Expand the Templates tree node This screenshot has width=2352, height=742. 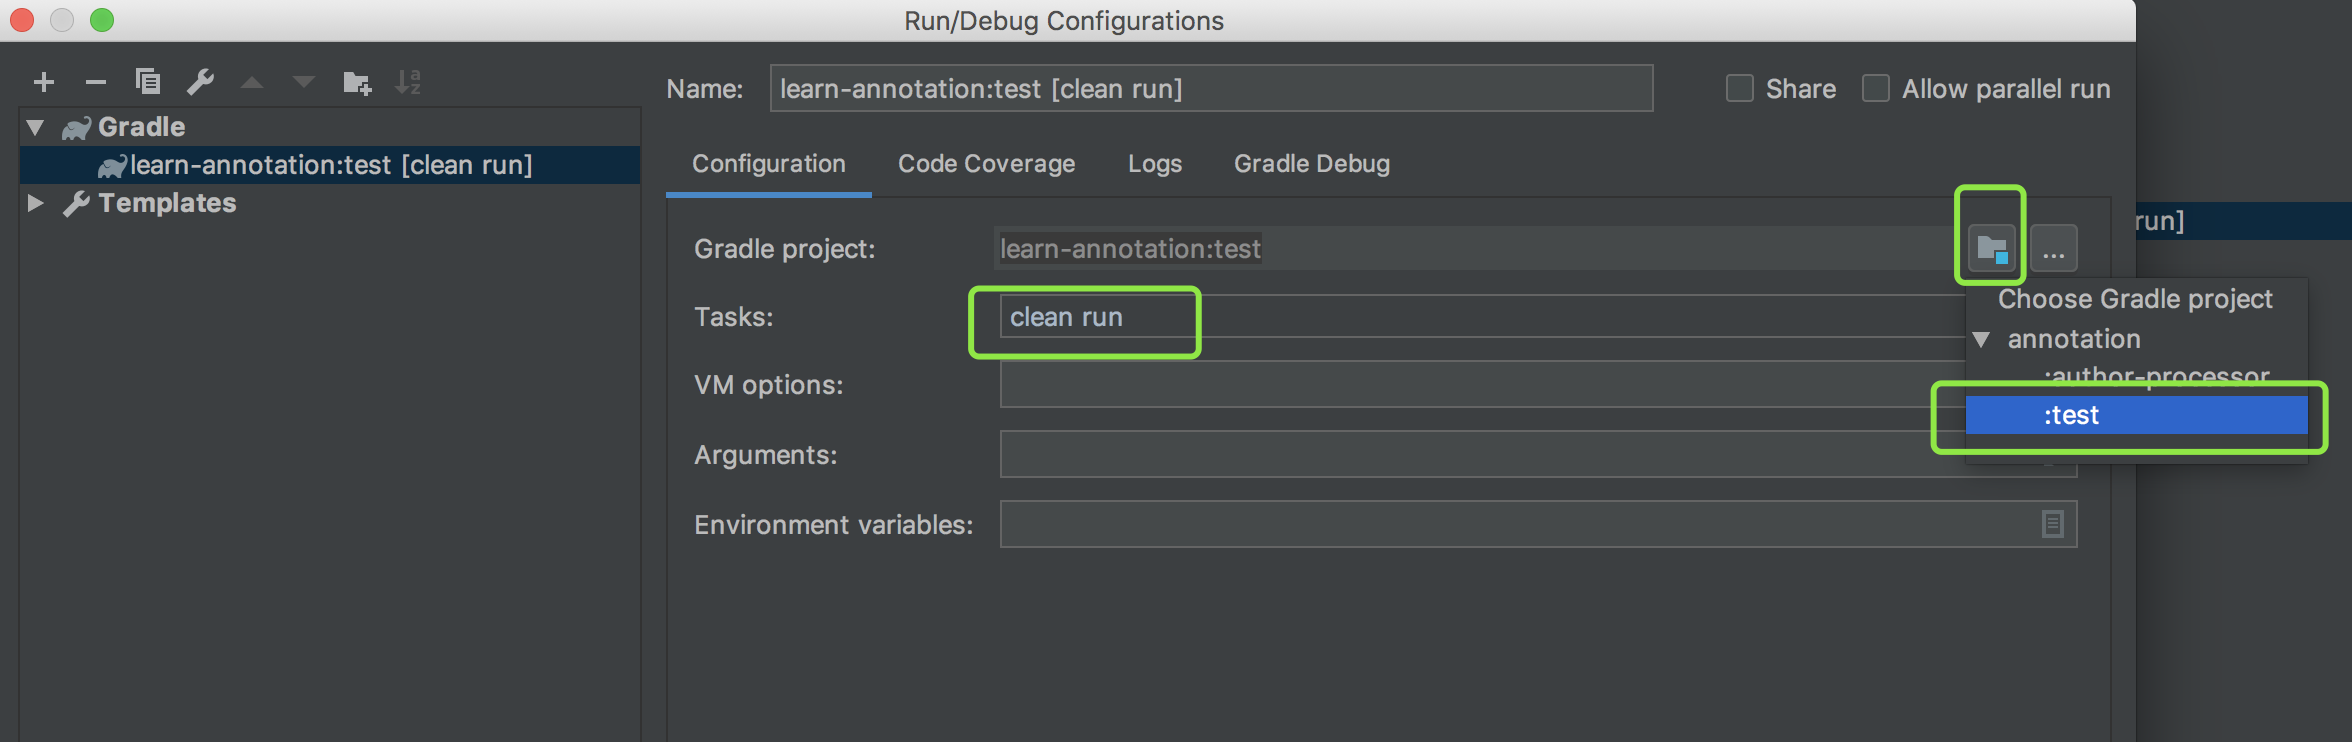tap(36, 203)
